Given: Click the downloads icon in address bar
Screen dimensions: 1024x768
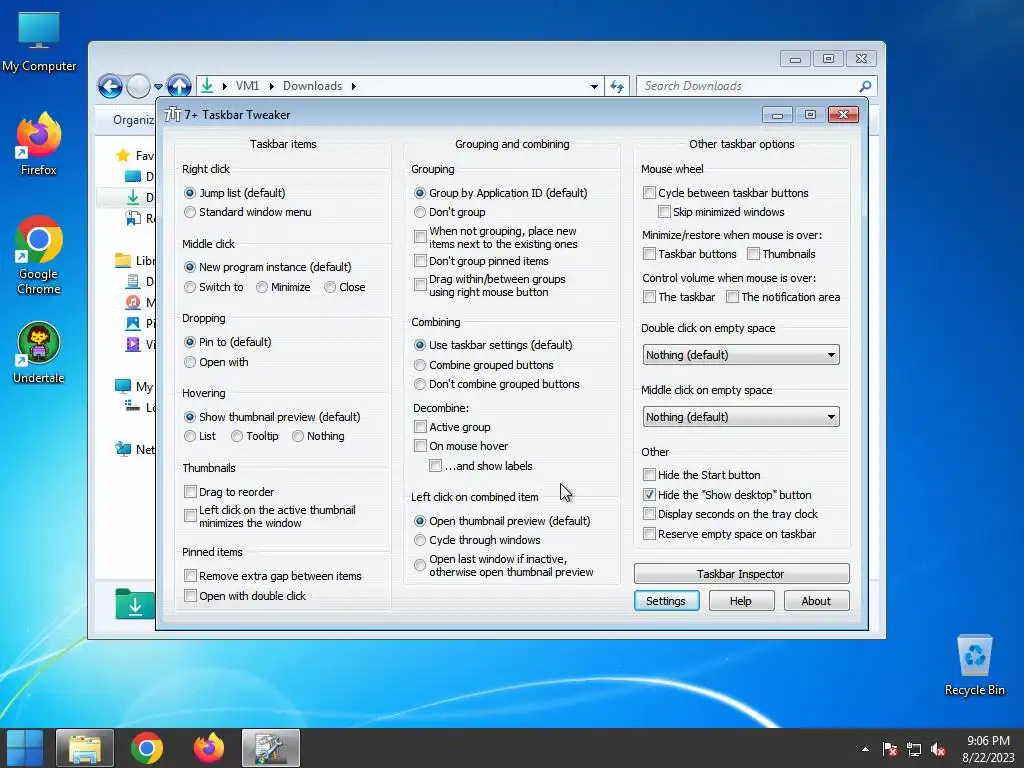Looking at the screenshot, I should pyautogui.click(x=207, y=86).
